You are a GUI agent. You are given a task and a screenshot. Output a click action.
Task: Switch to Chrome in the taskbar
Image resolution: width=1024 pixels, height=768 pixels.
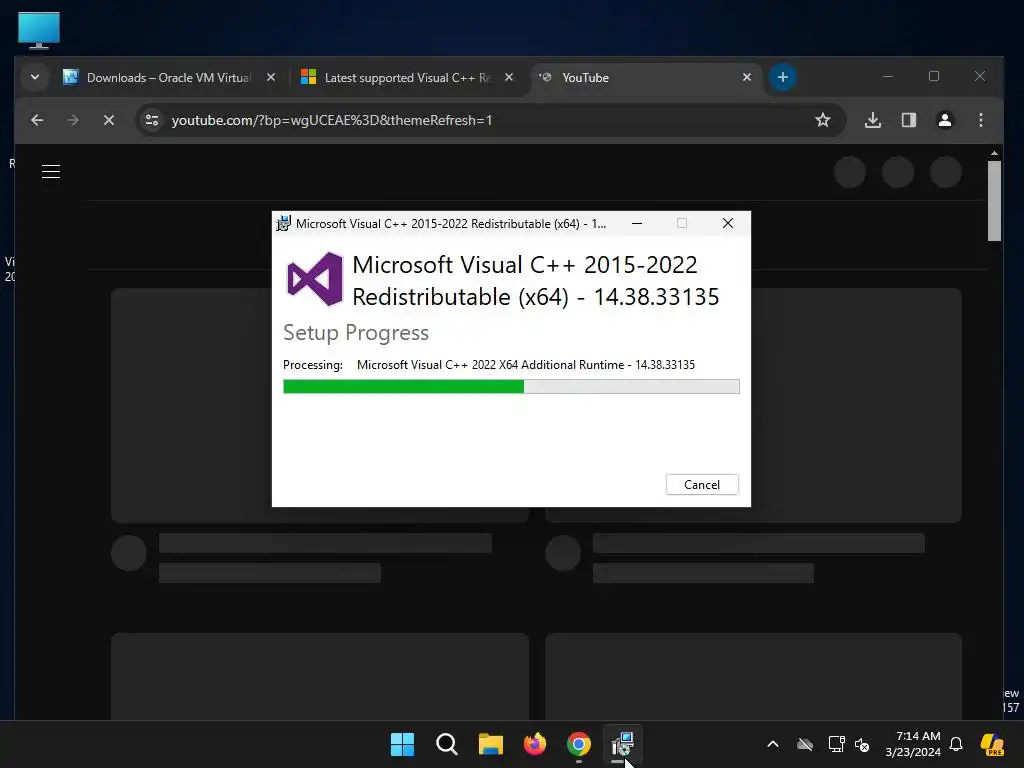click(579, 744)
